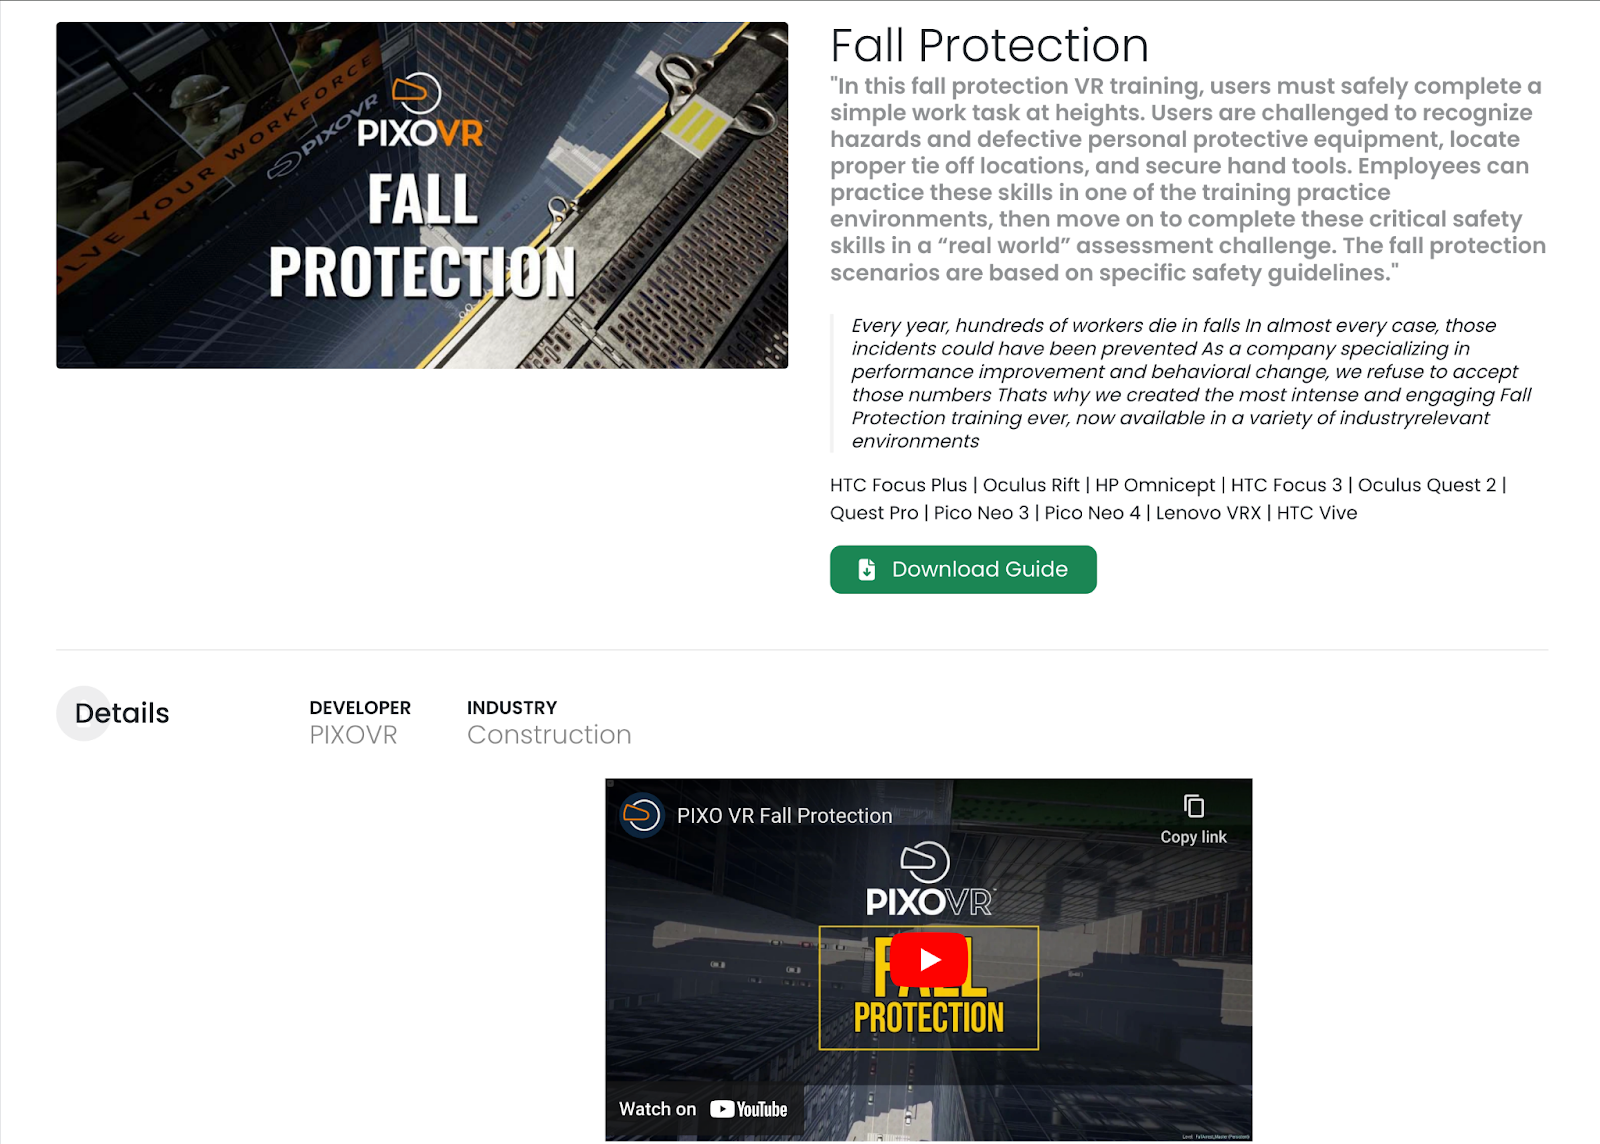This screenshot has height=1144, width=1600.
Task: Click the yellow Fall Protection title box in video
Action: tap(929, 988)
